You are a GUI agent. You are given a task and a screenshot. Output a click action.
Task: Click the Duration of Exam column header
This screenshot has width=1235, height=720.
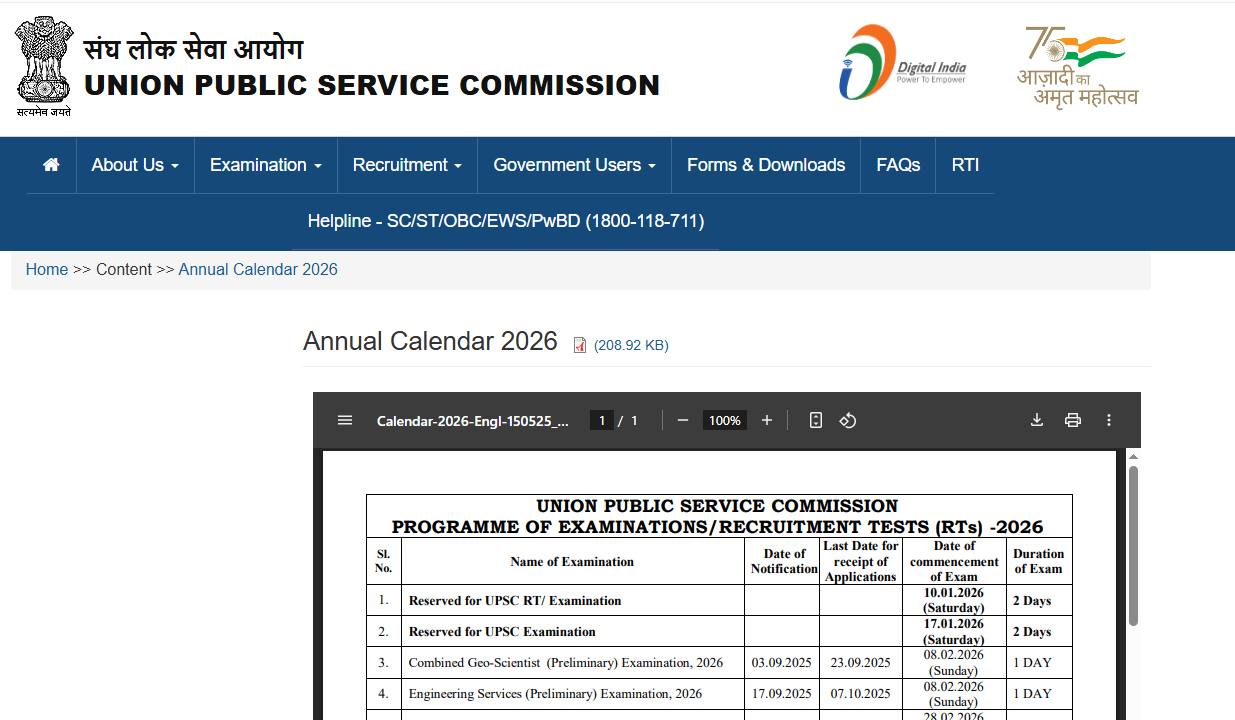tap(1039, 561)
